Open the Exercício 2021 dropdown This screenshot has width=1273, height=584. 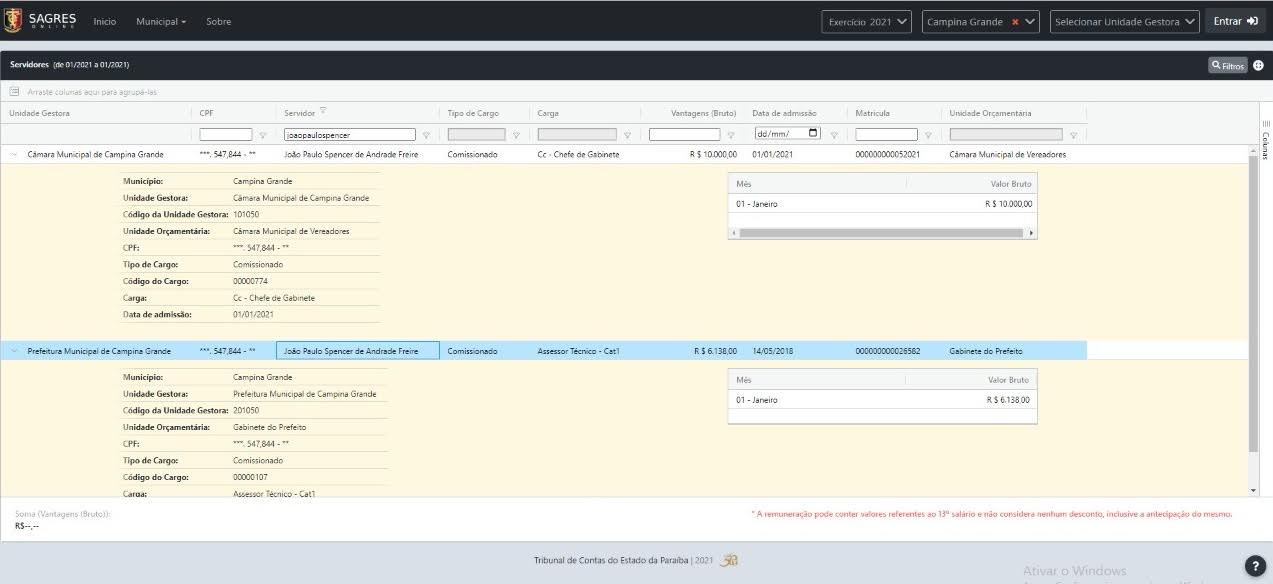coord(866,22)
